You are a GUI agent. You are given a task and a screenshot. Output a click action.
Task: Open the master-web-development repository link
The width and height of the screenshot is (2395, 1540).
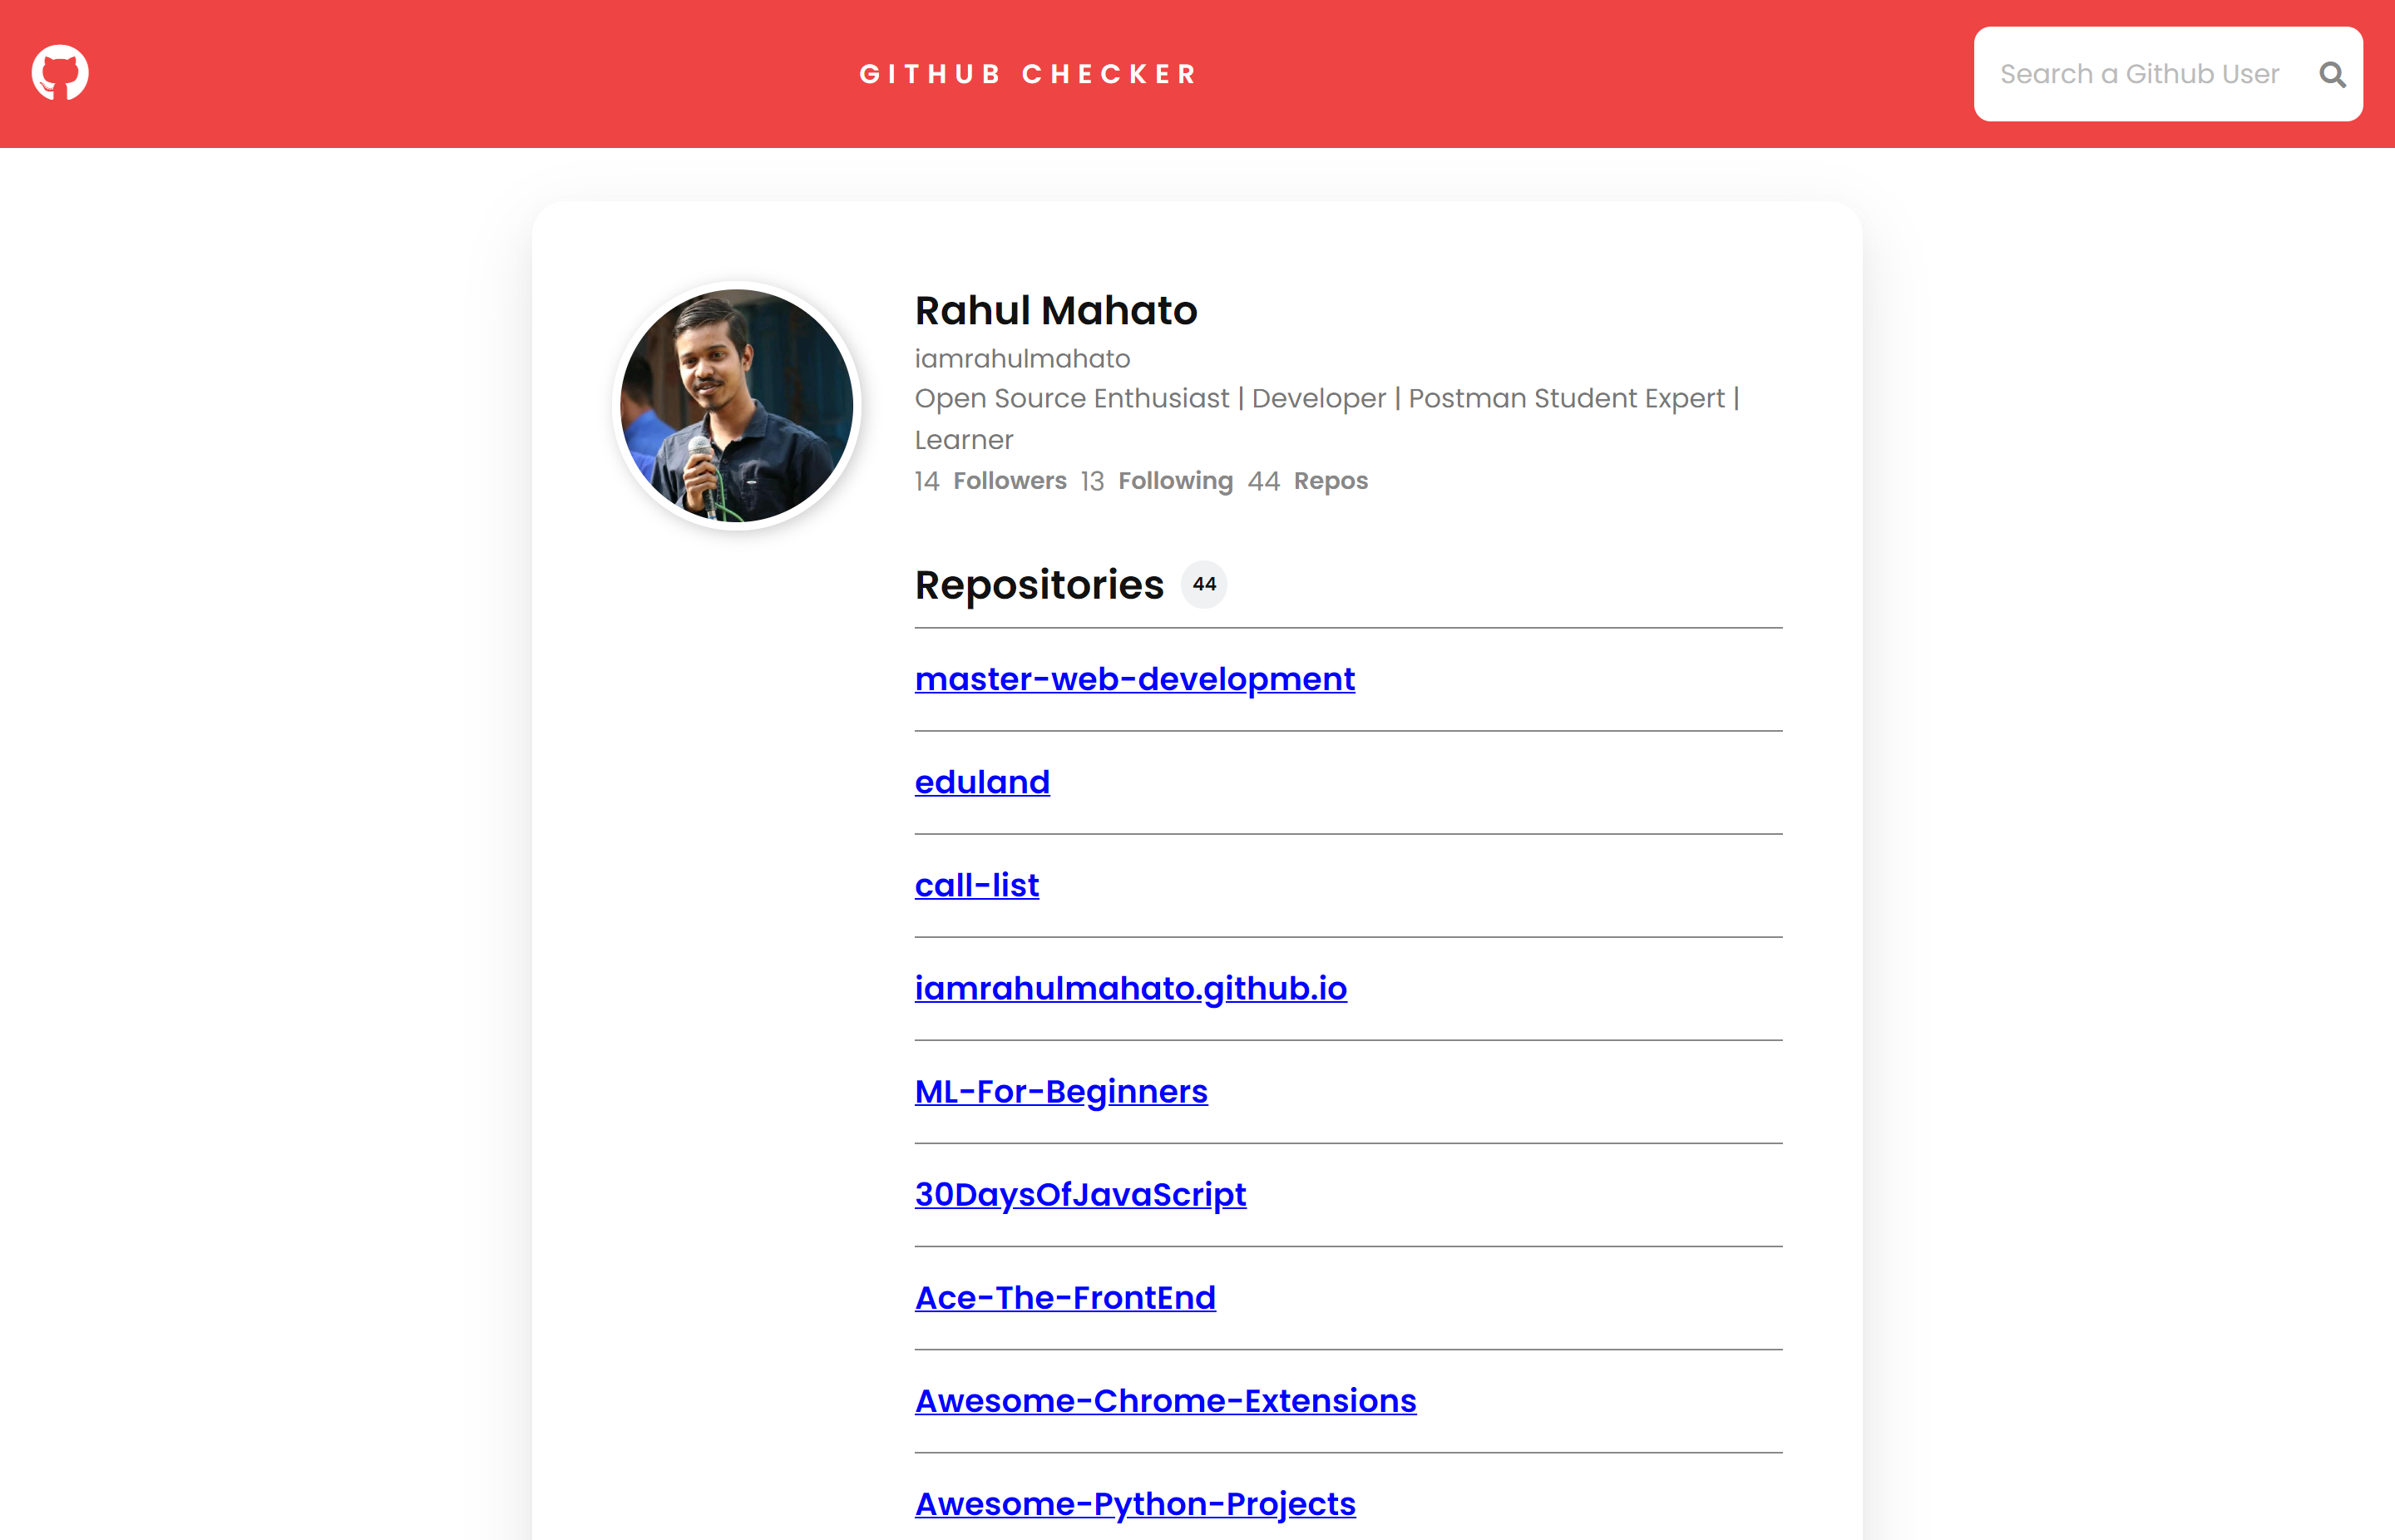(1135, 679)
